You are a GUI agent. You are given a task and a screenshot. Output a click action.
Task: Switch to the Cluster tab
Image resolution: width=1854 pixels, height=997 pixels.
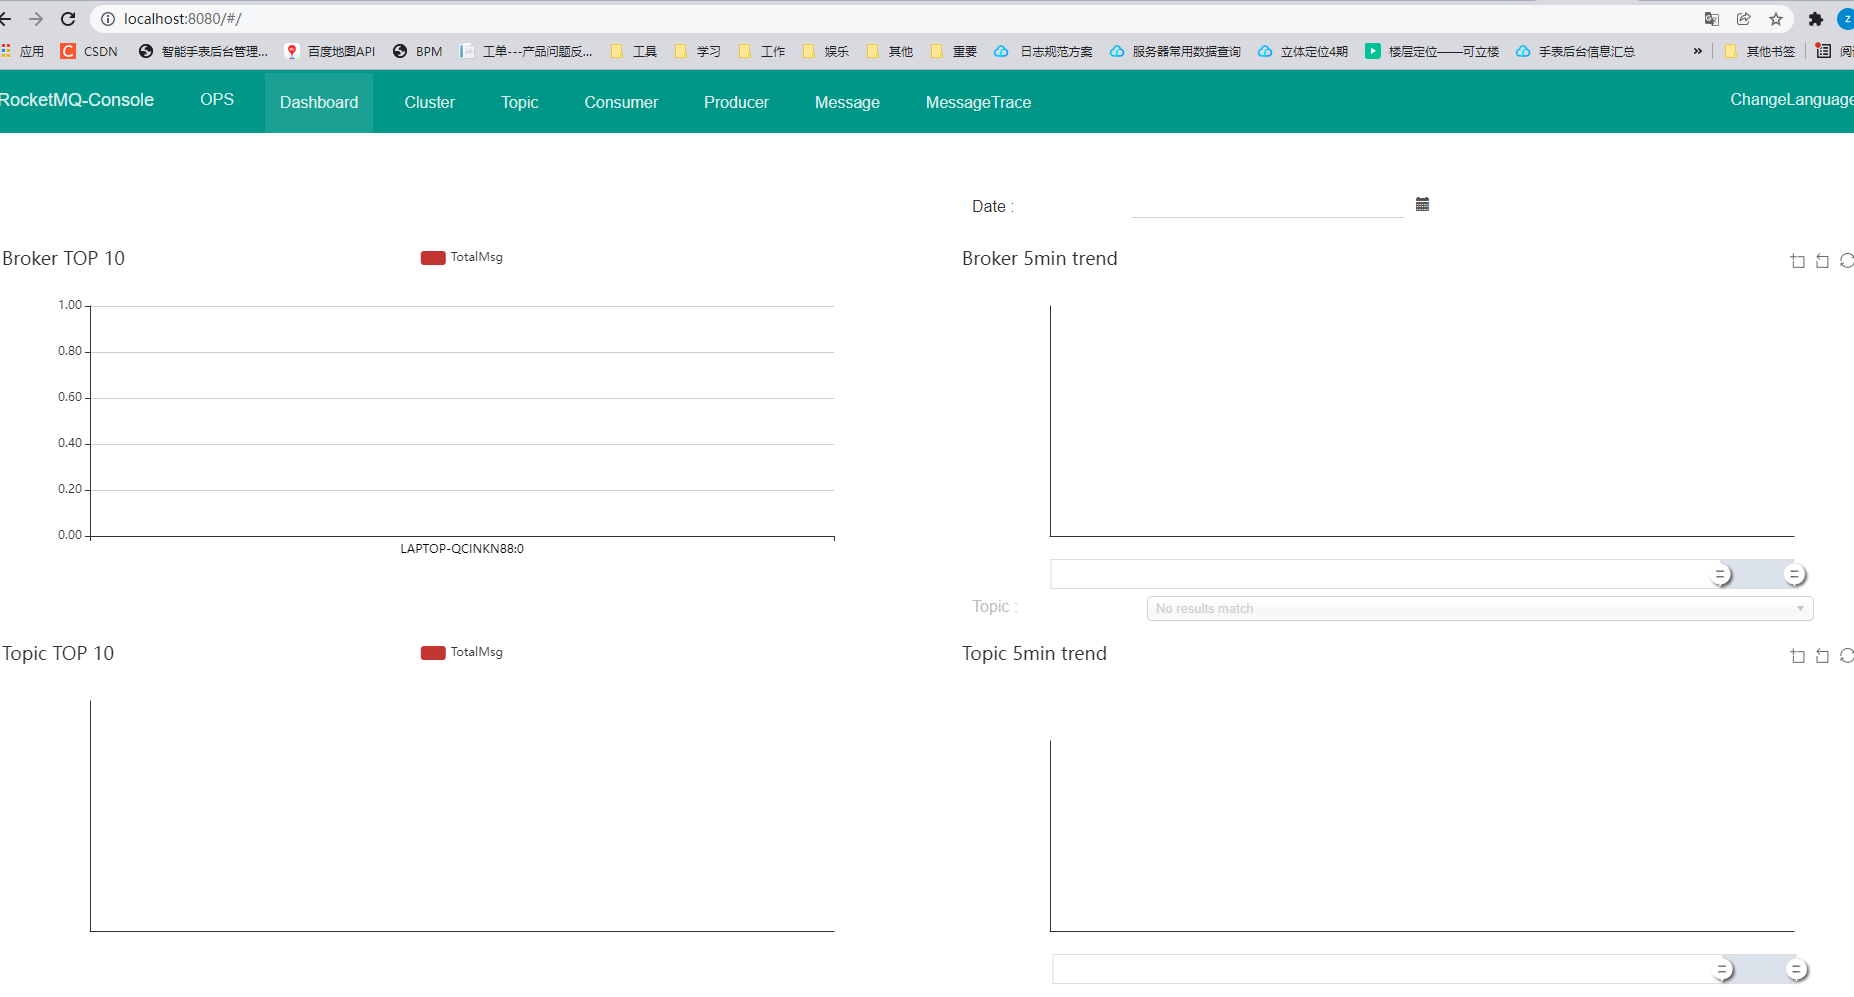pos(430,102)
